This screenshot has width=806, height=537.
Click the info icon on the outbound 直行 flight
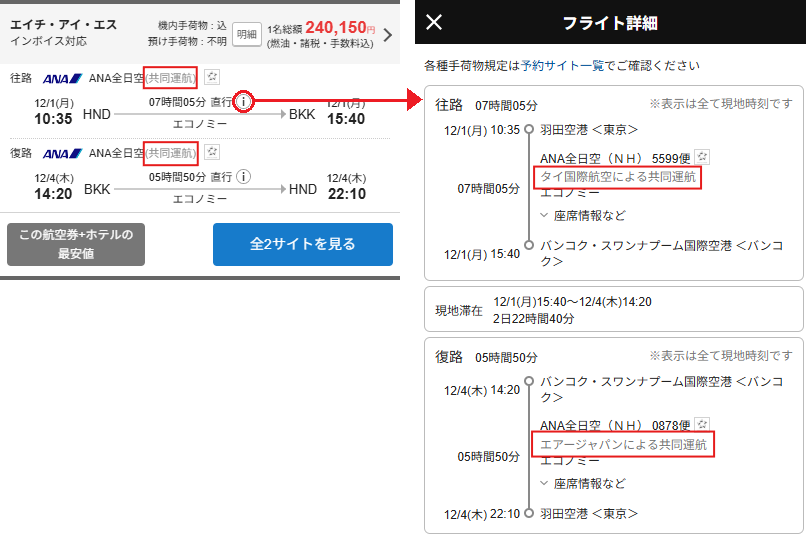coord(245,102)
